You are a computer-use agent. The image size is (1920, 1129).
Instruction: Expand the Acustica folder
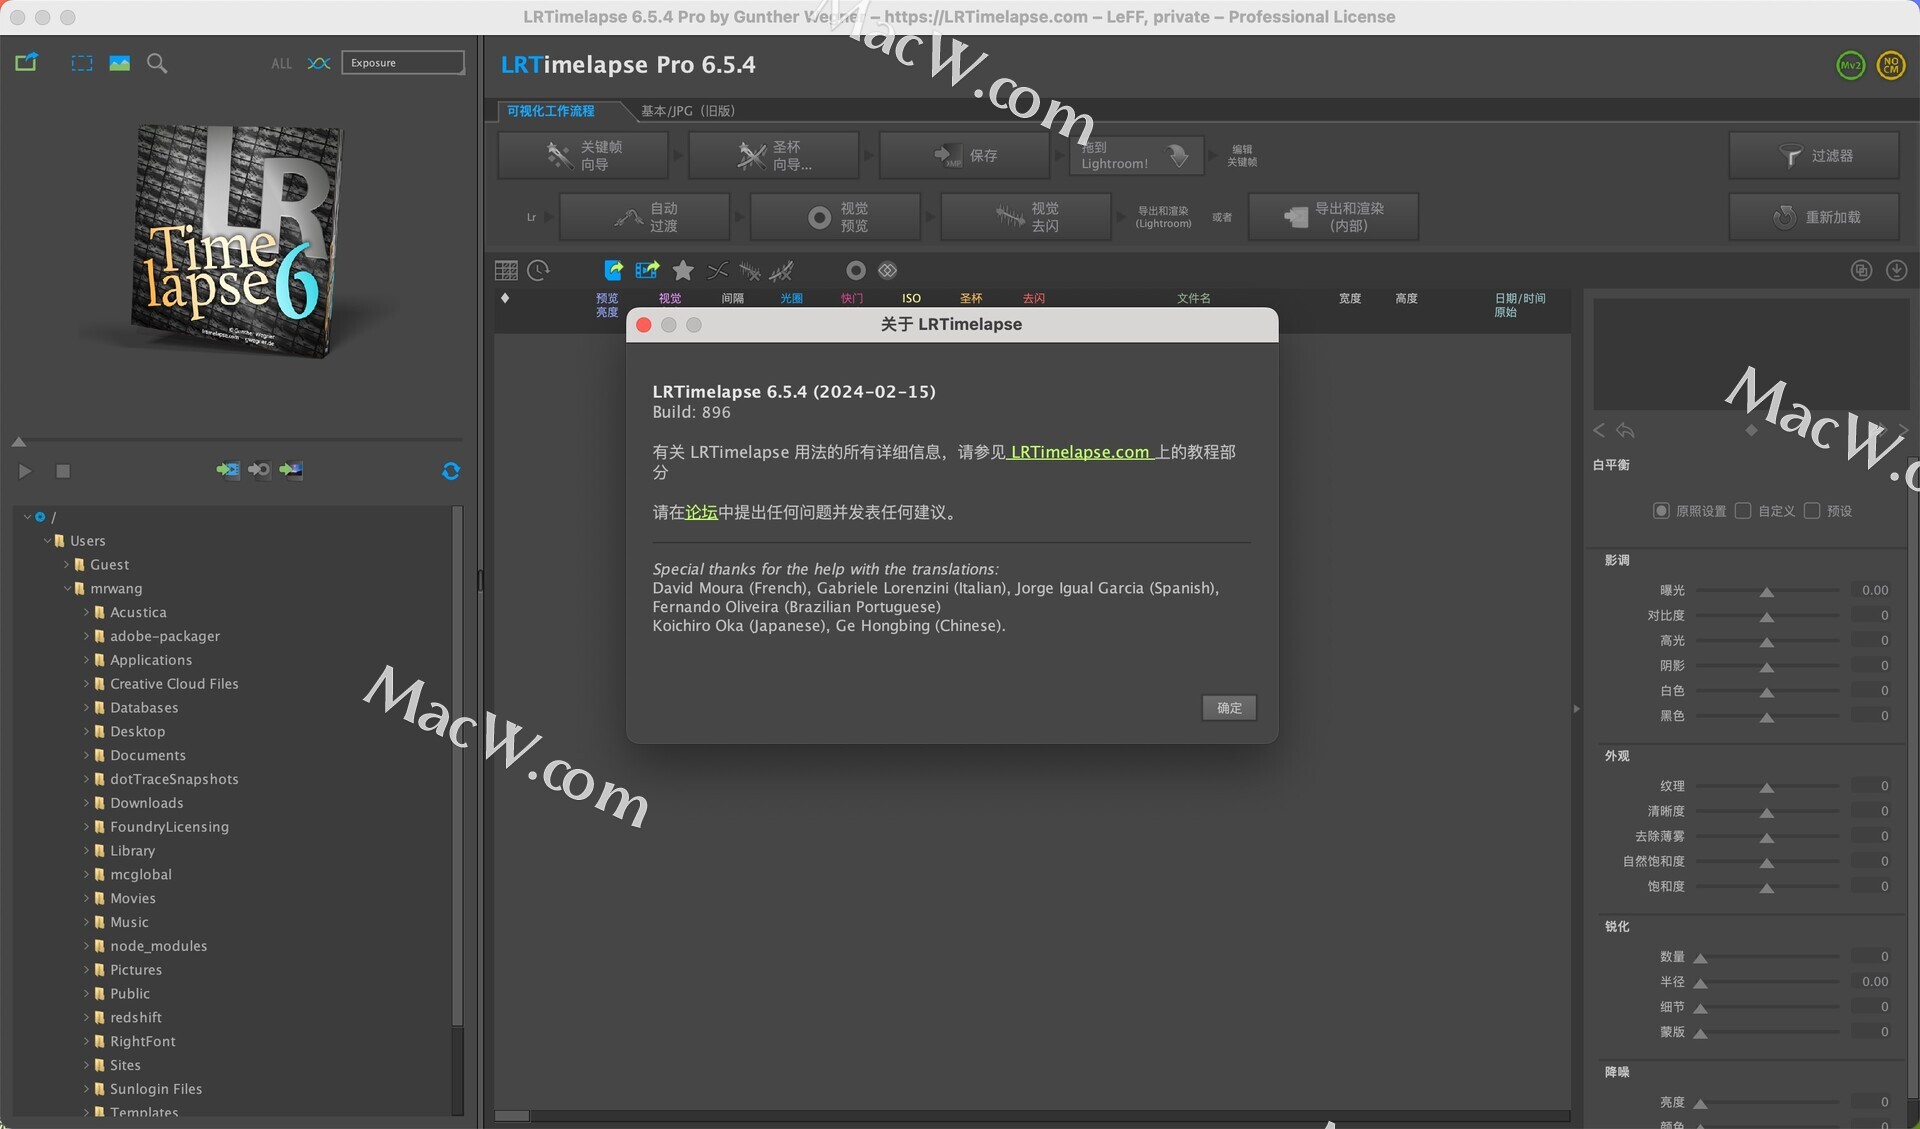tap(87, 613)
